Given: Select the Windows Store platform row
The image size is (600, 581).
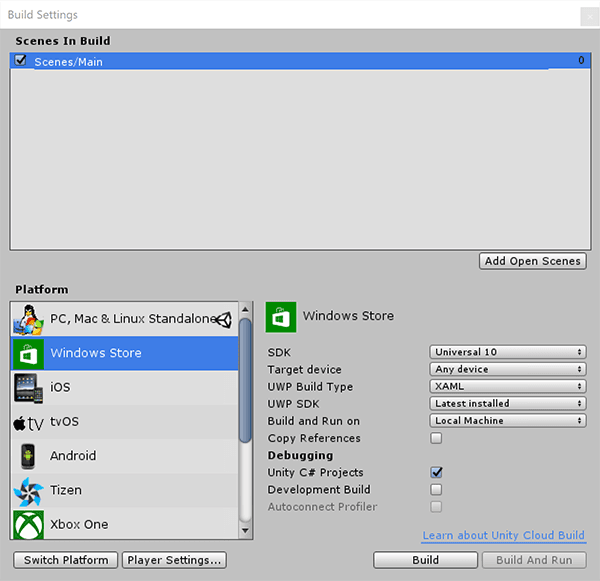Looking at the screenshot, I should [125, 353].
